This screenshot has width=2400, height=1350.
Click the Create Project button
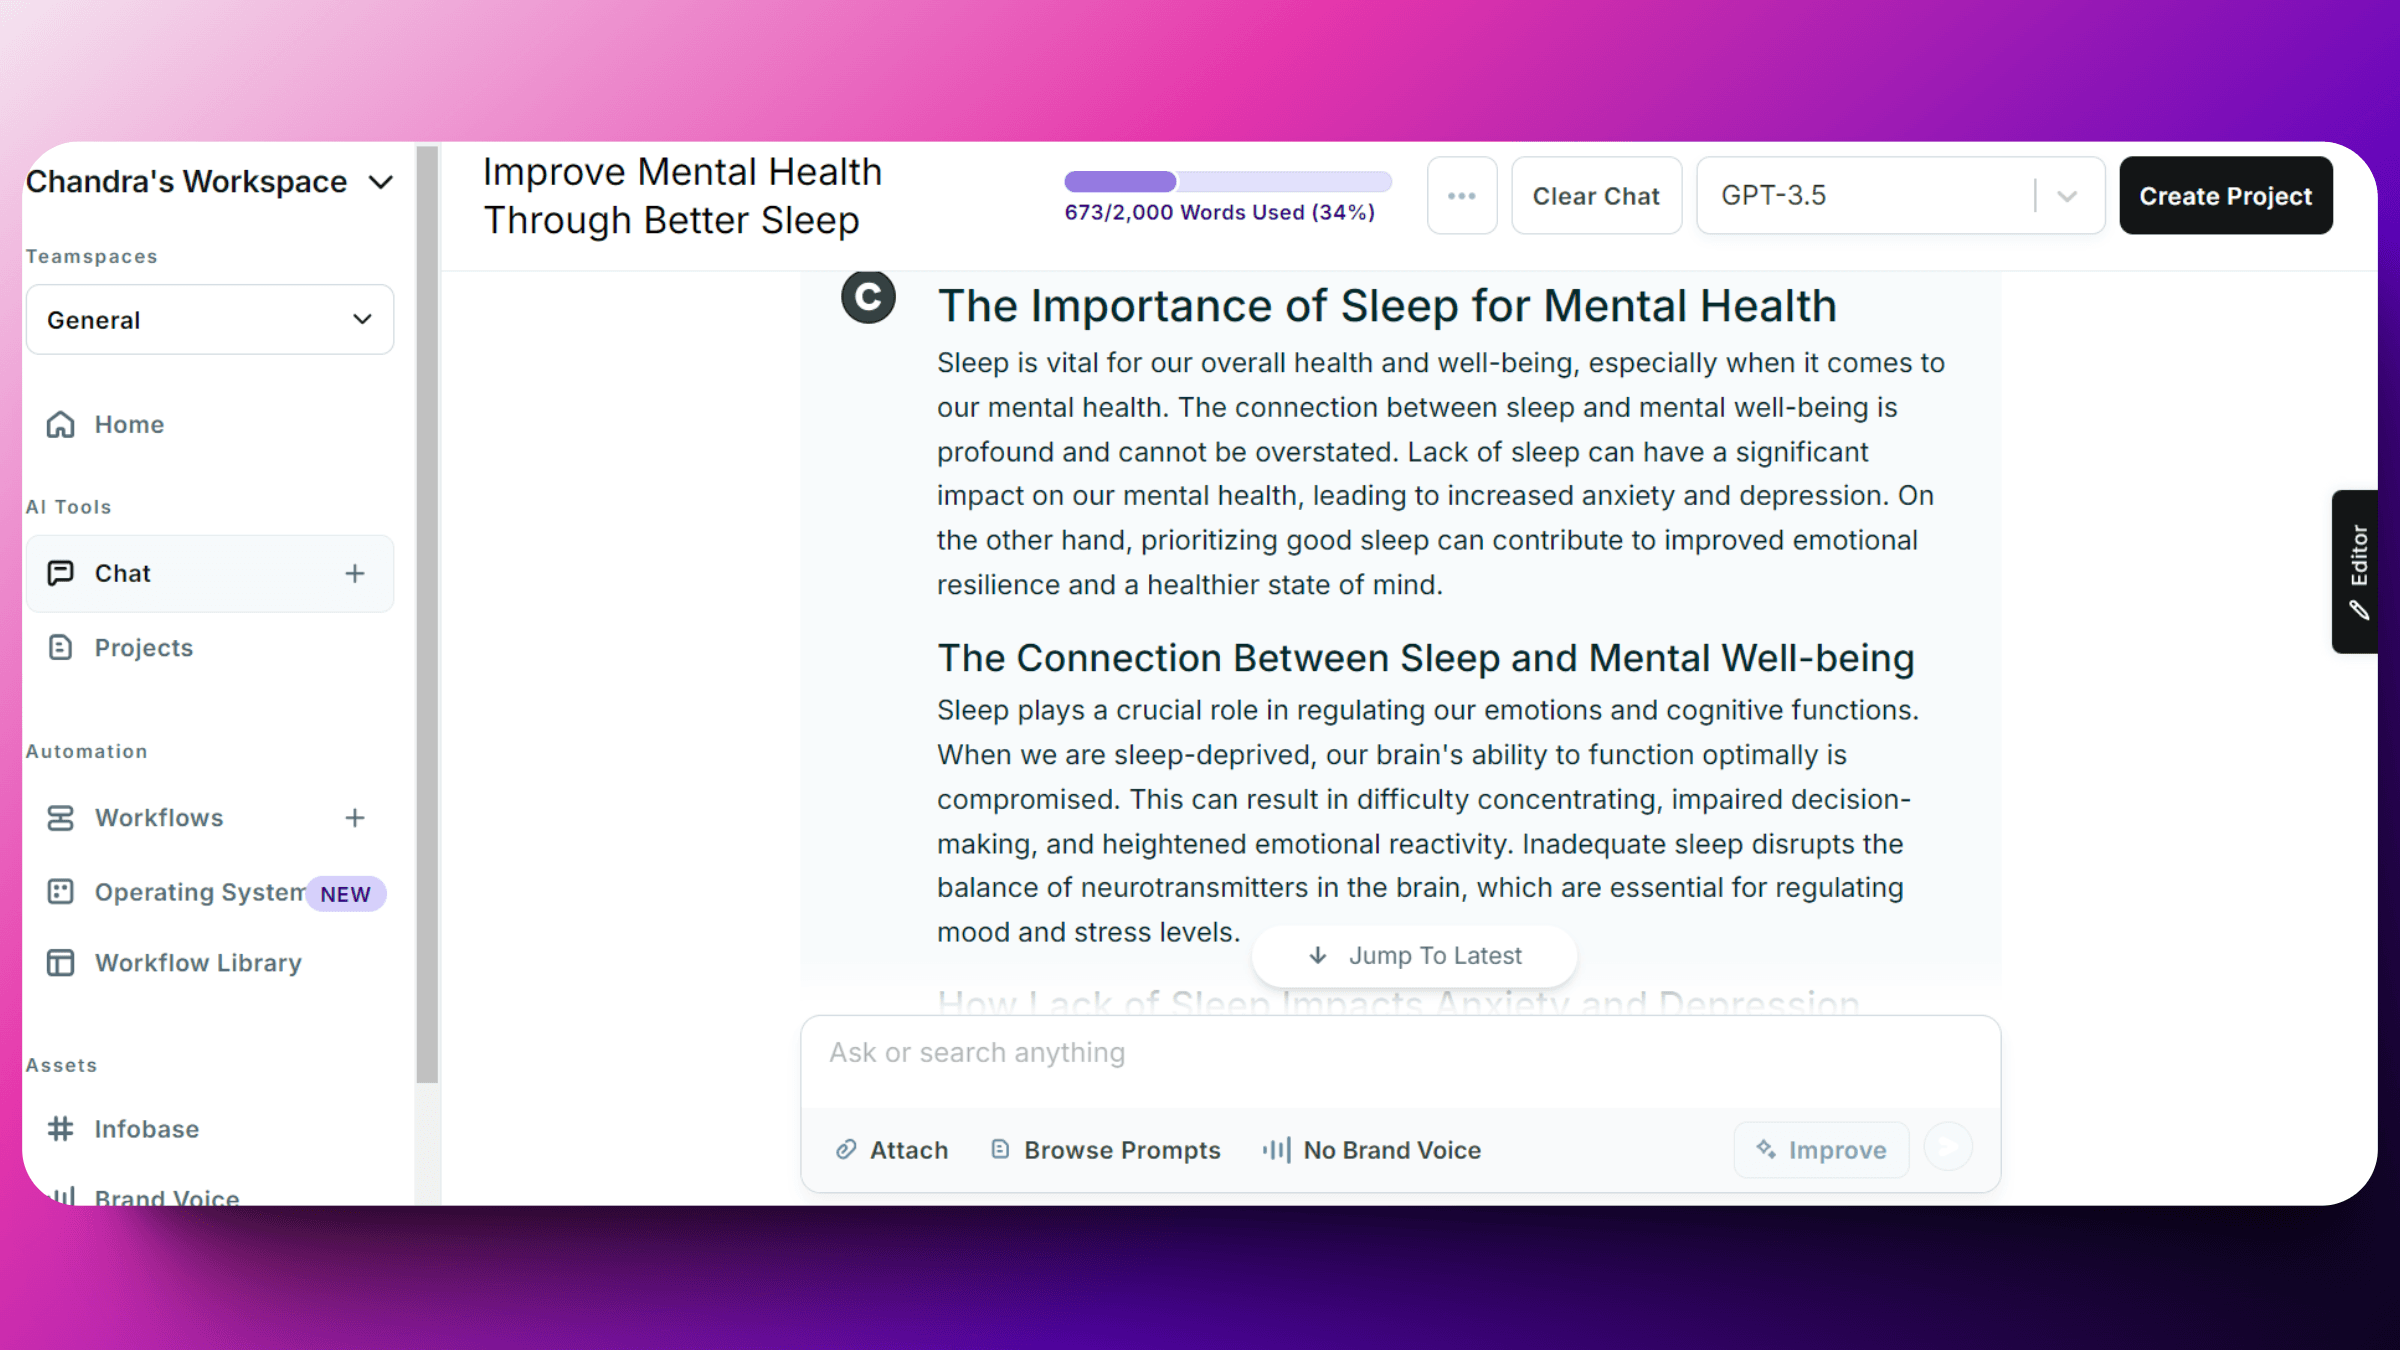pyautogui.click(x=2225, y=195)
